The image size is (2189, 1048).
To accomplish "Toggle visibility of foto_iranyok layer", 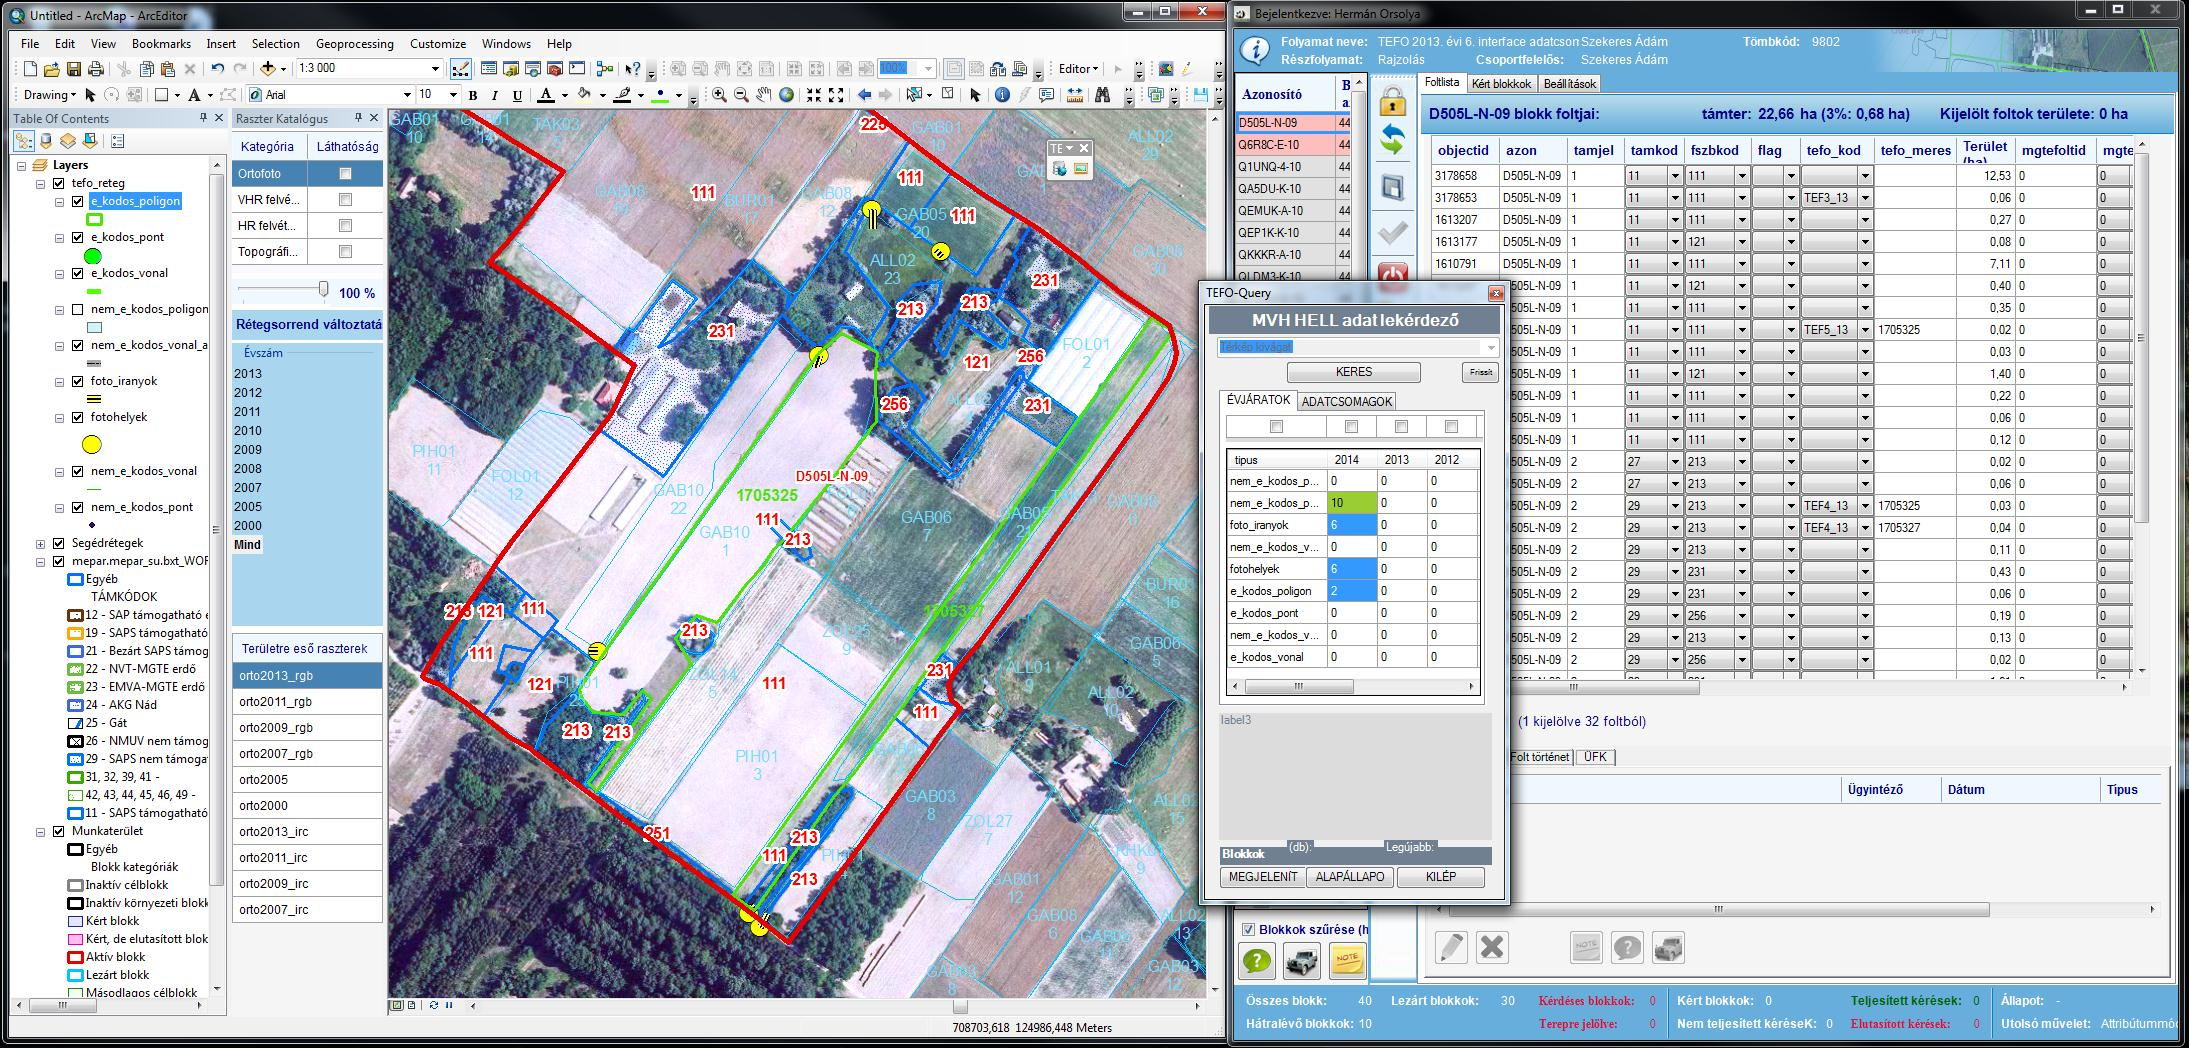I will (78, 381).
